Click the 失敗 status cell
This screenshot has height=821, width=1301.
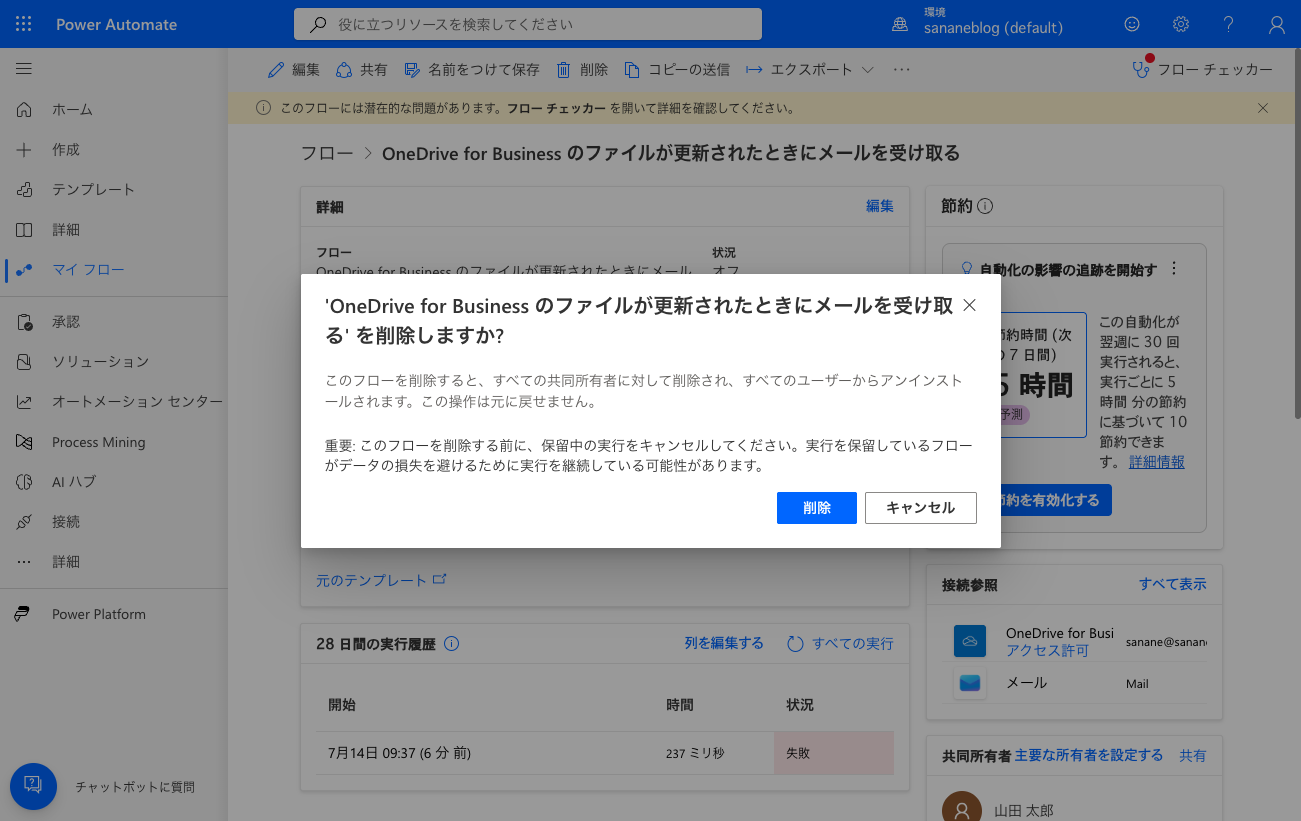(x=834, y=753)
